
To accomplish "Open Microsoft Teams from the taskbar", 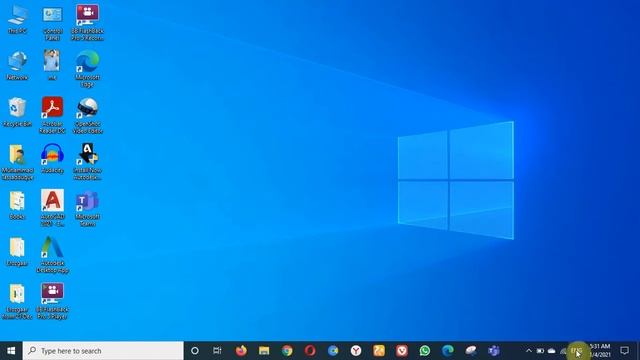I will pos(494,351).
